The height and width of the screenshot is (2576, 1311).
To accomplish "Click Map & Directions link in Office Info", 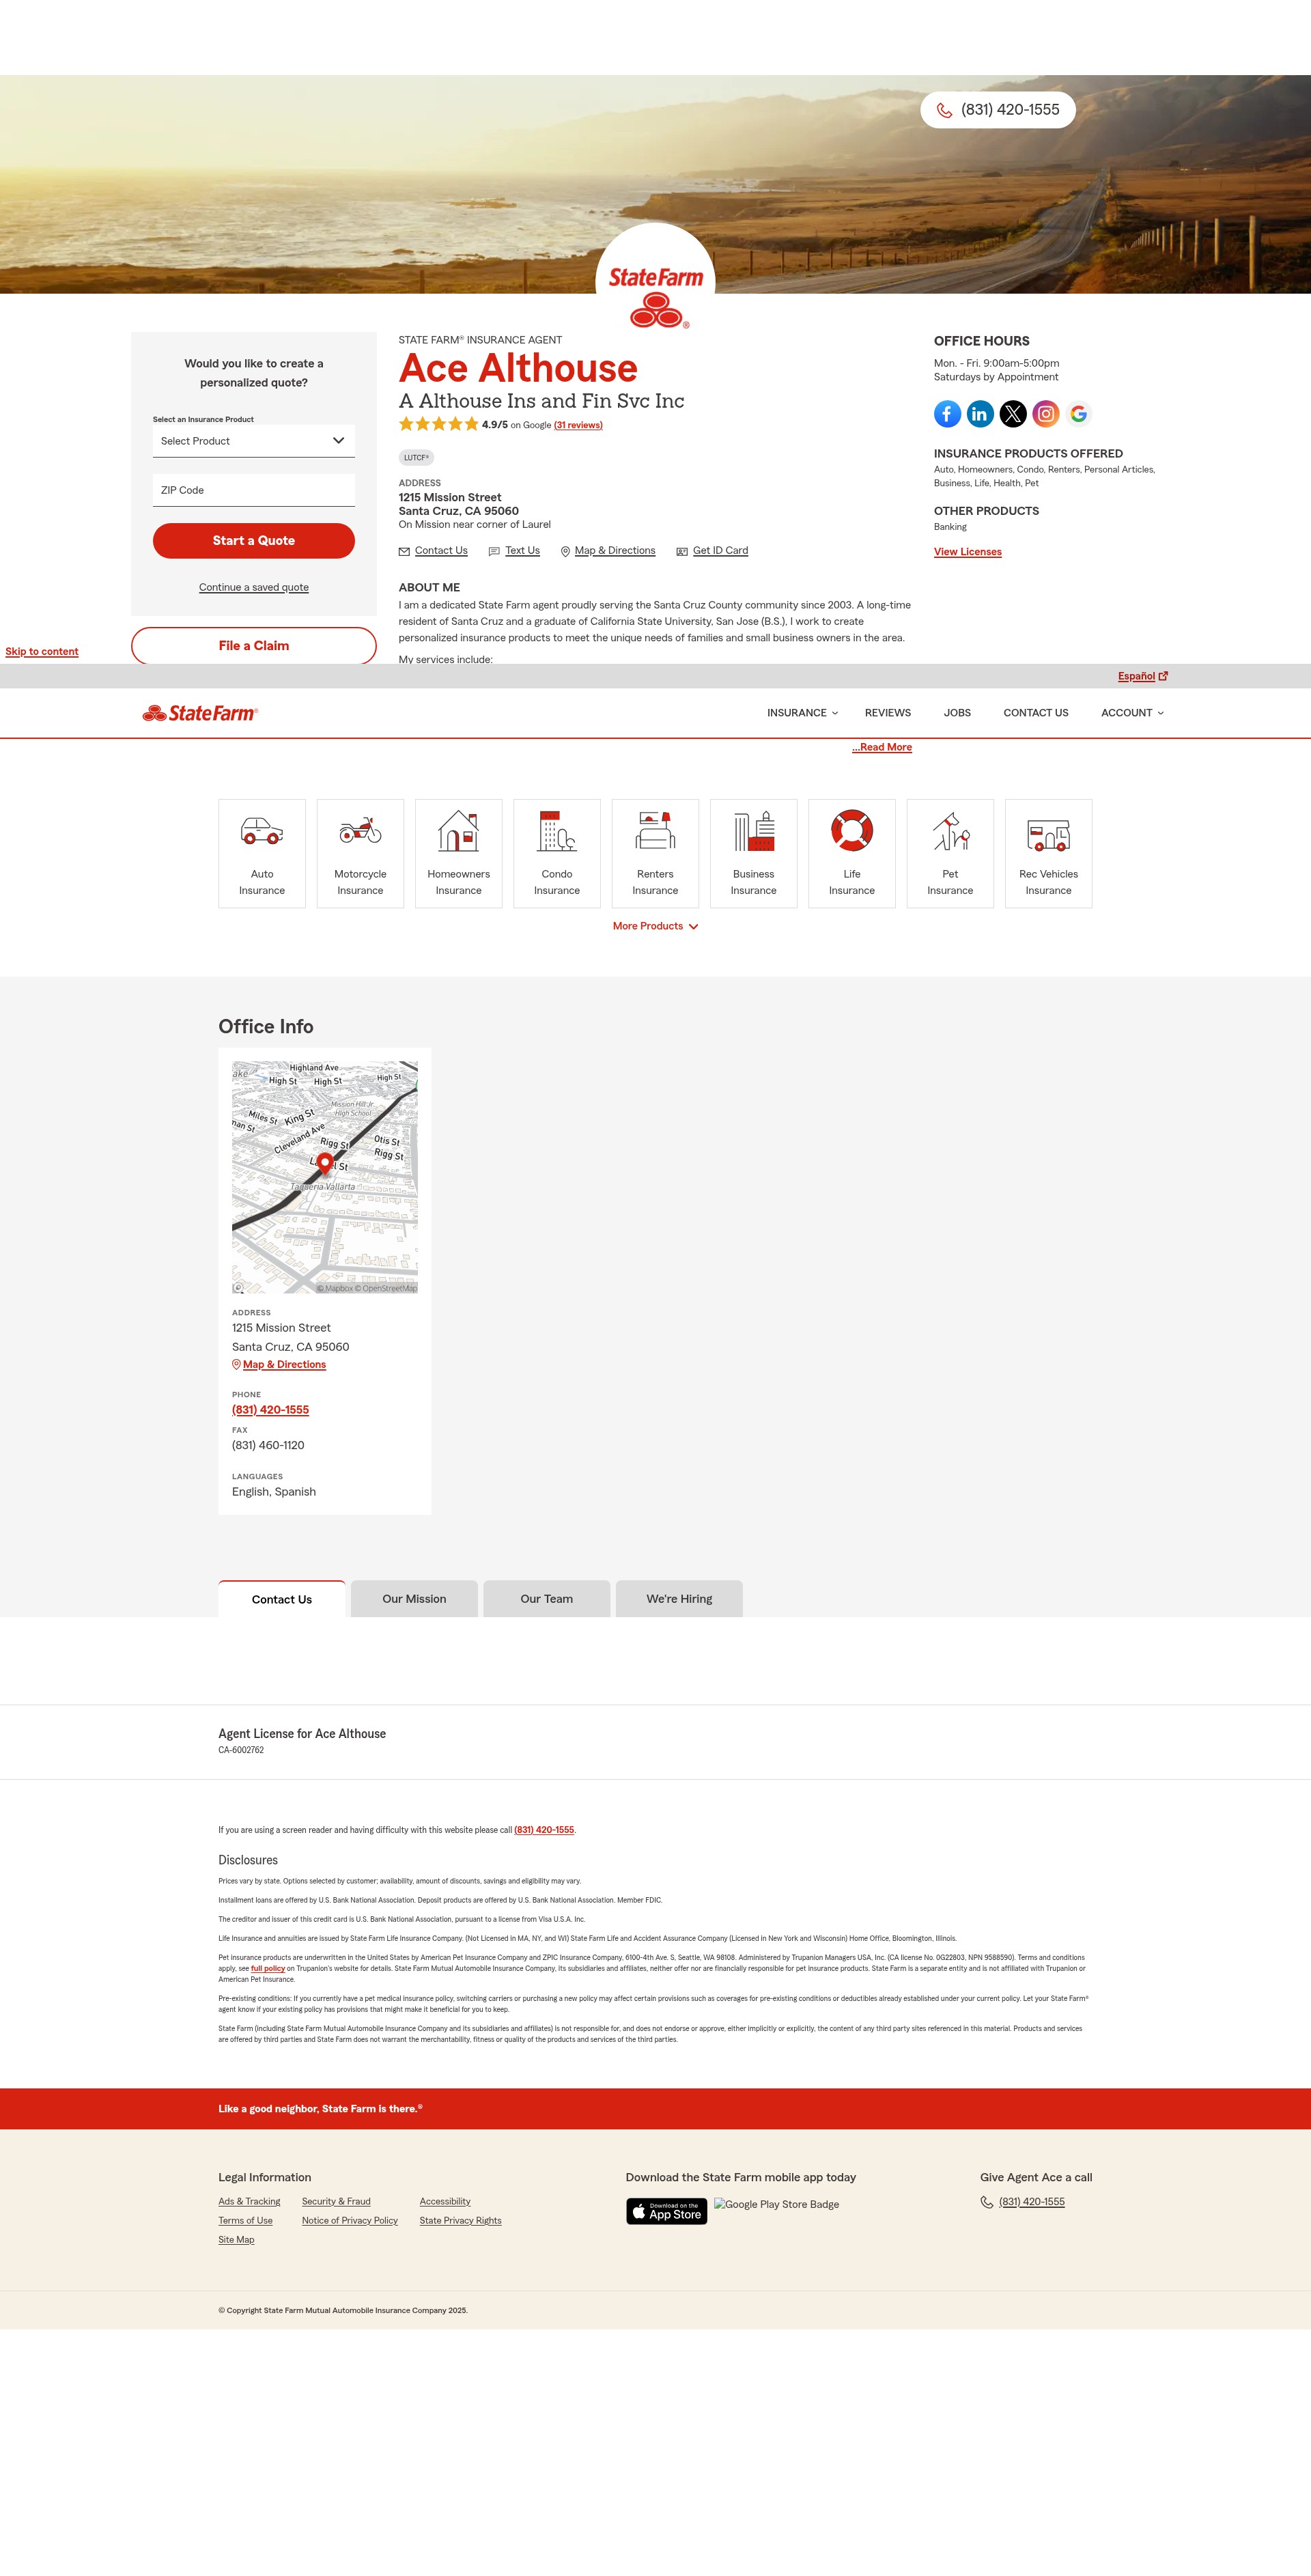I will pyautogui.click(x=284, y=1364).
